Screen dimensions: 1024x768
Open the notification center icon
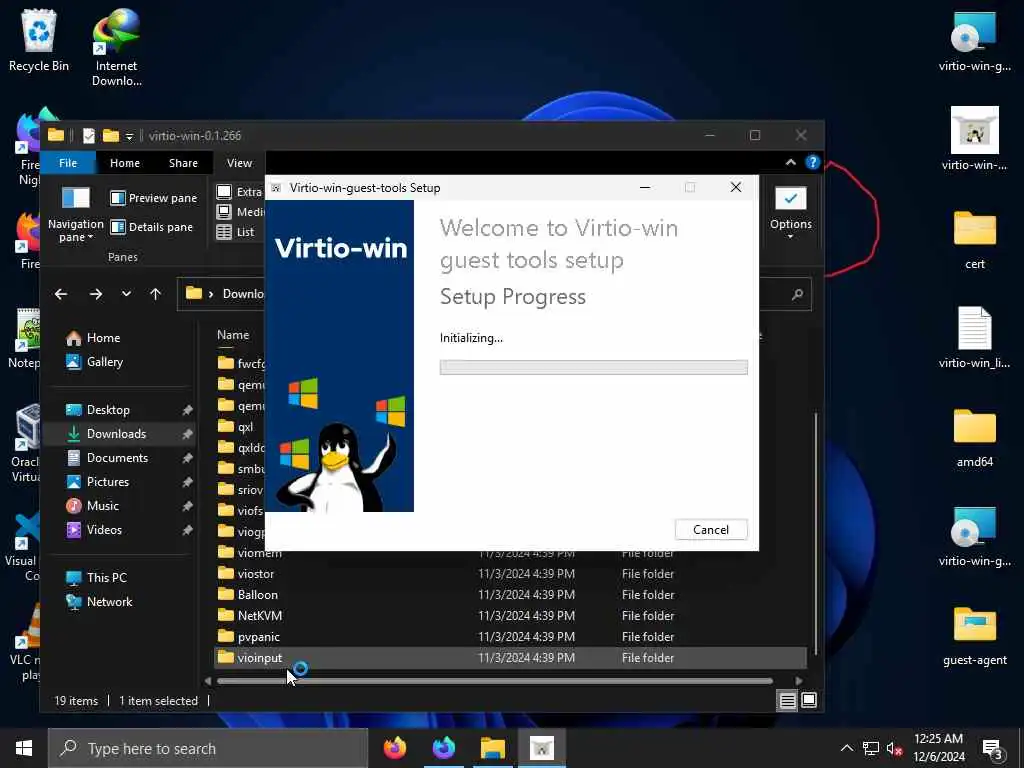coord(993,749)
